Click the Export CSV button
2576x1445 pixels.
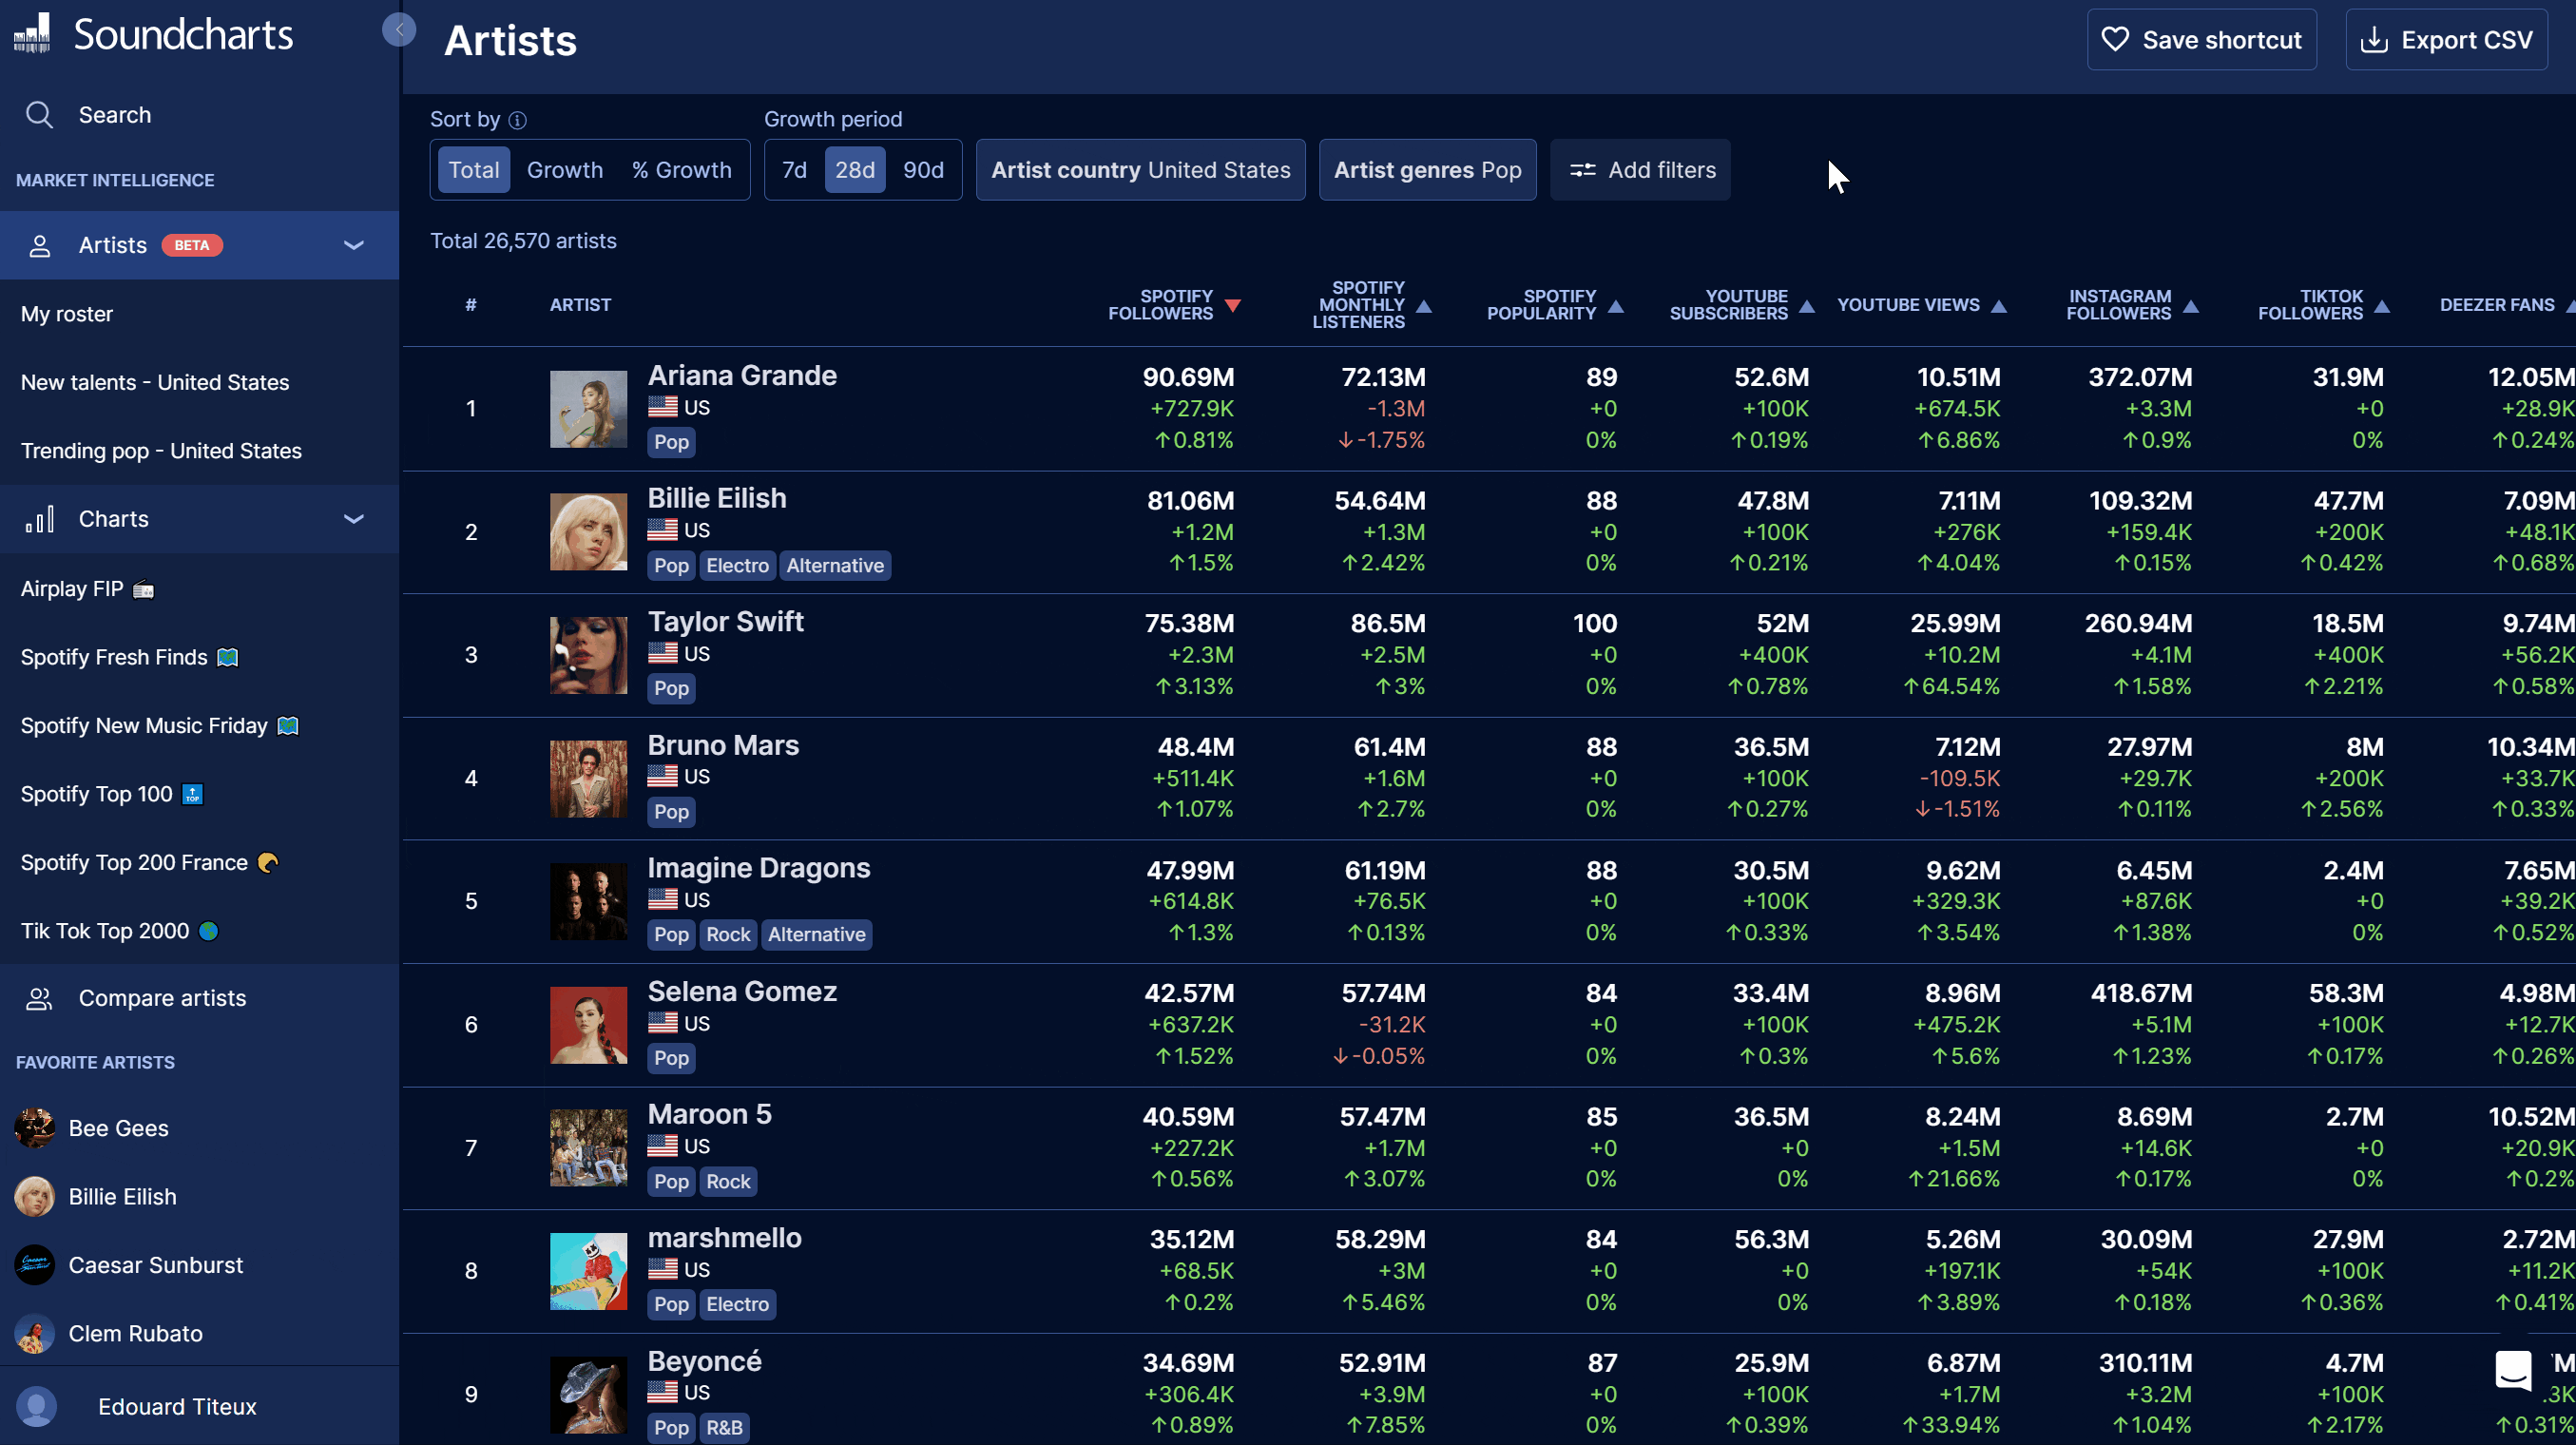pyautogui.click(x=2446, y=40)
